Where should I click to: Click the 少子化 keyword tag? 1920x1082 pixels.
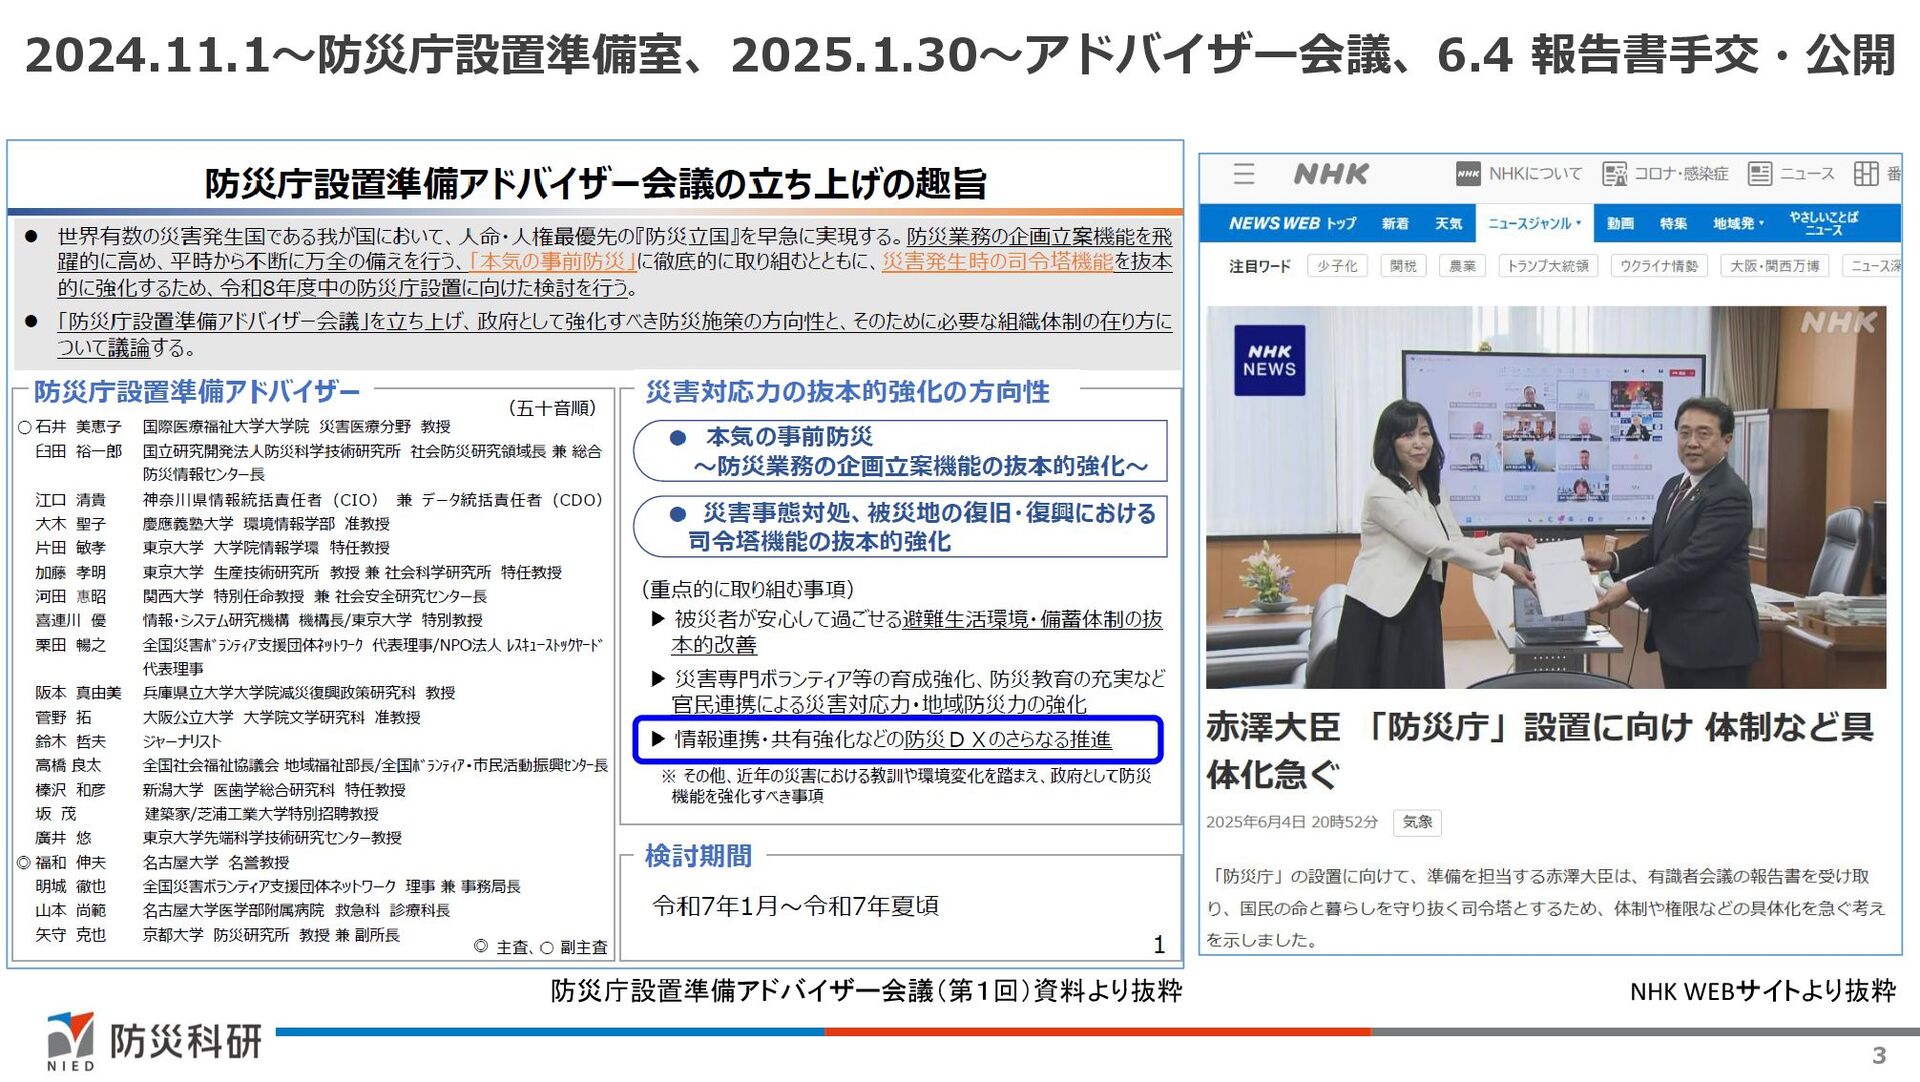pos(1337,266)
